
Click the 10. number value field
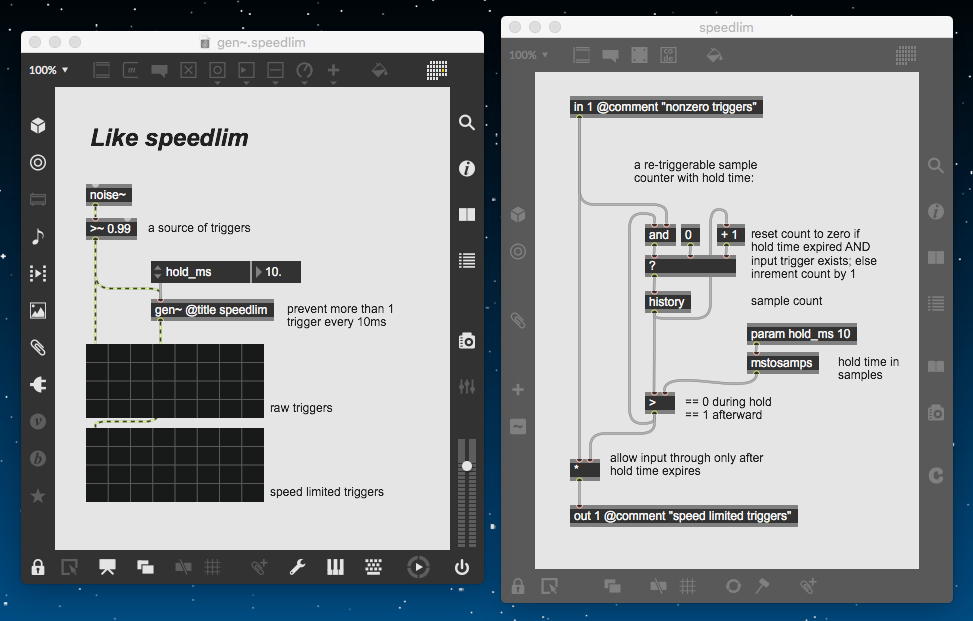click(x=276, y=272)
